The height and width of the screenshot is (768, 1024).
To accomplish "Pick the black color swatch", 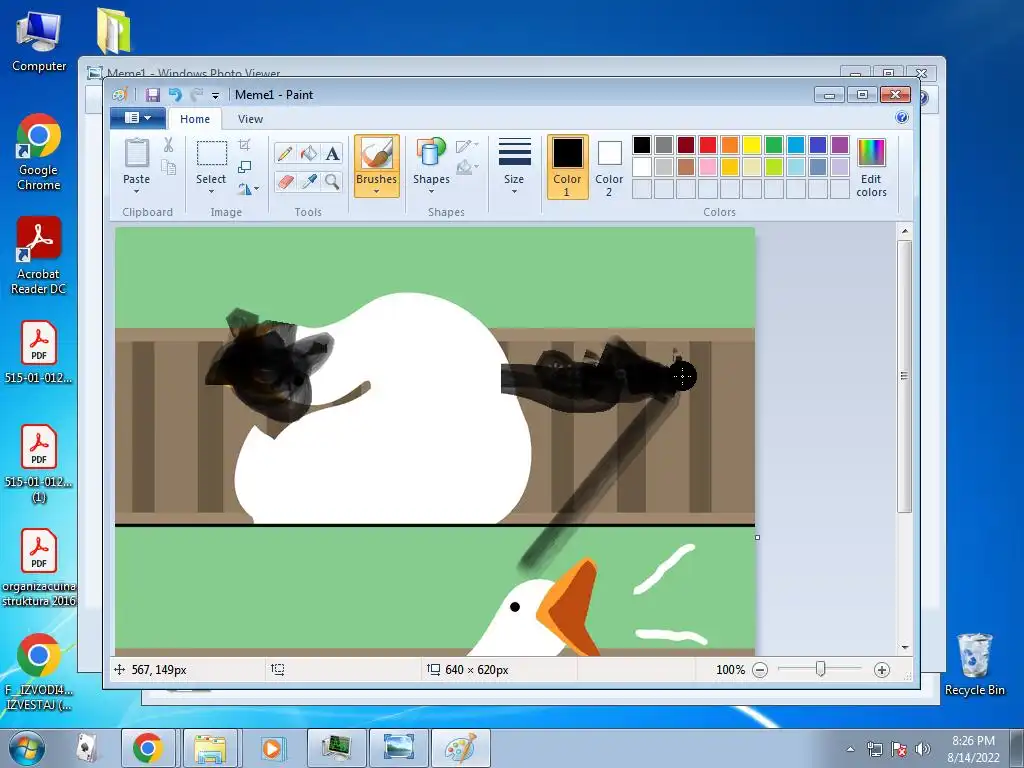I will pyautogui.click(x=642, y=144).
